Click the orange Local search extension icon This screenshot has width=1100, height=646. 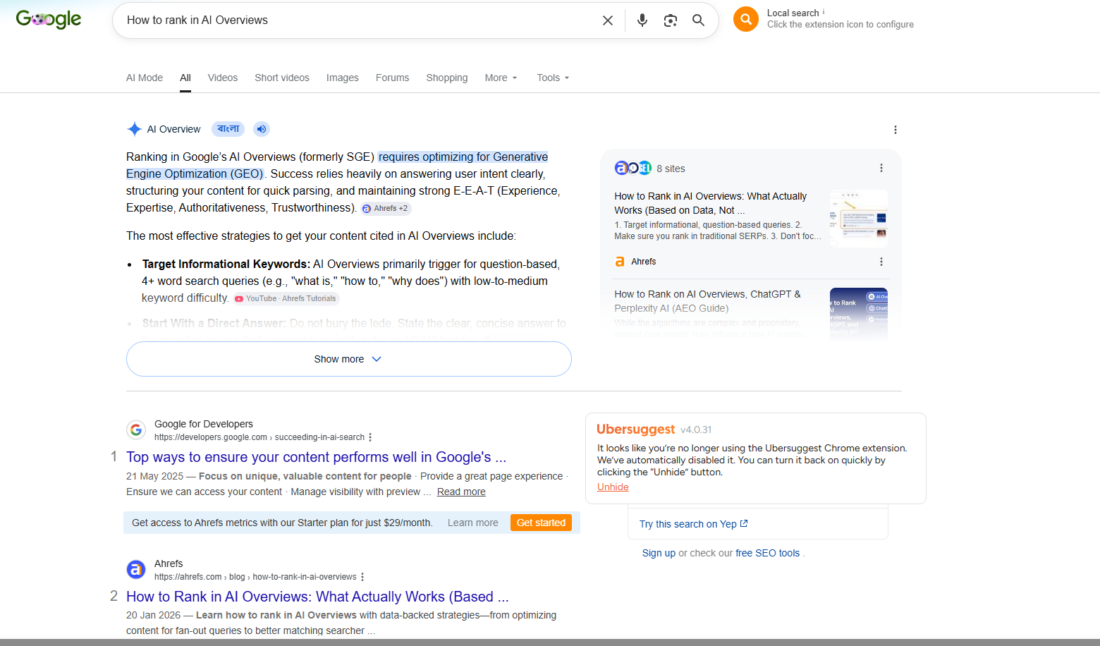746,19
